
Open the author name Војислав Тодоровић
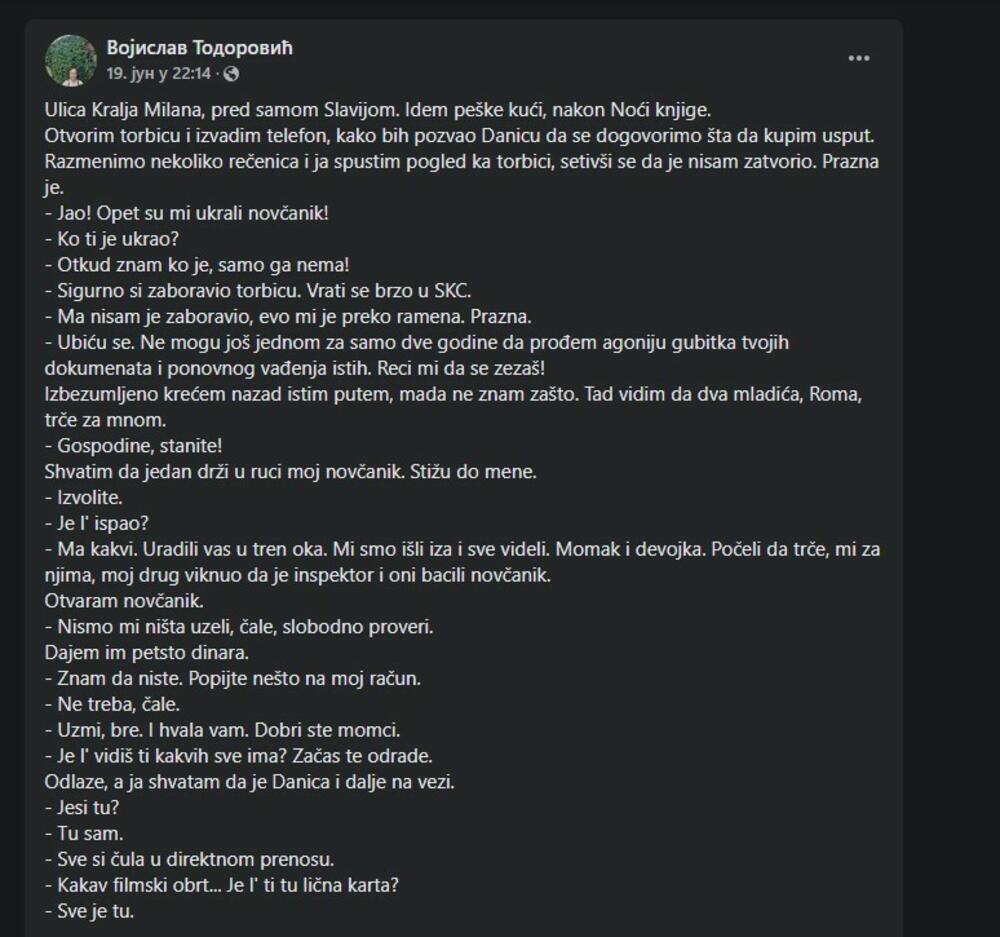(x=199, y=48)
